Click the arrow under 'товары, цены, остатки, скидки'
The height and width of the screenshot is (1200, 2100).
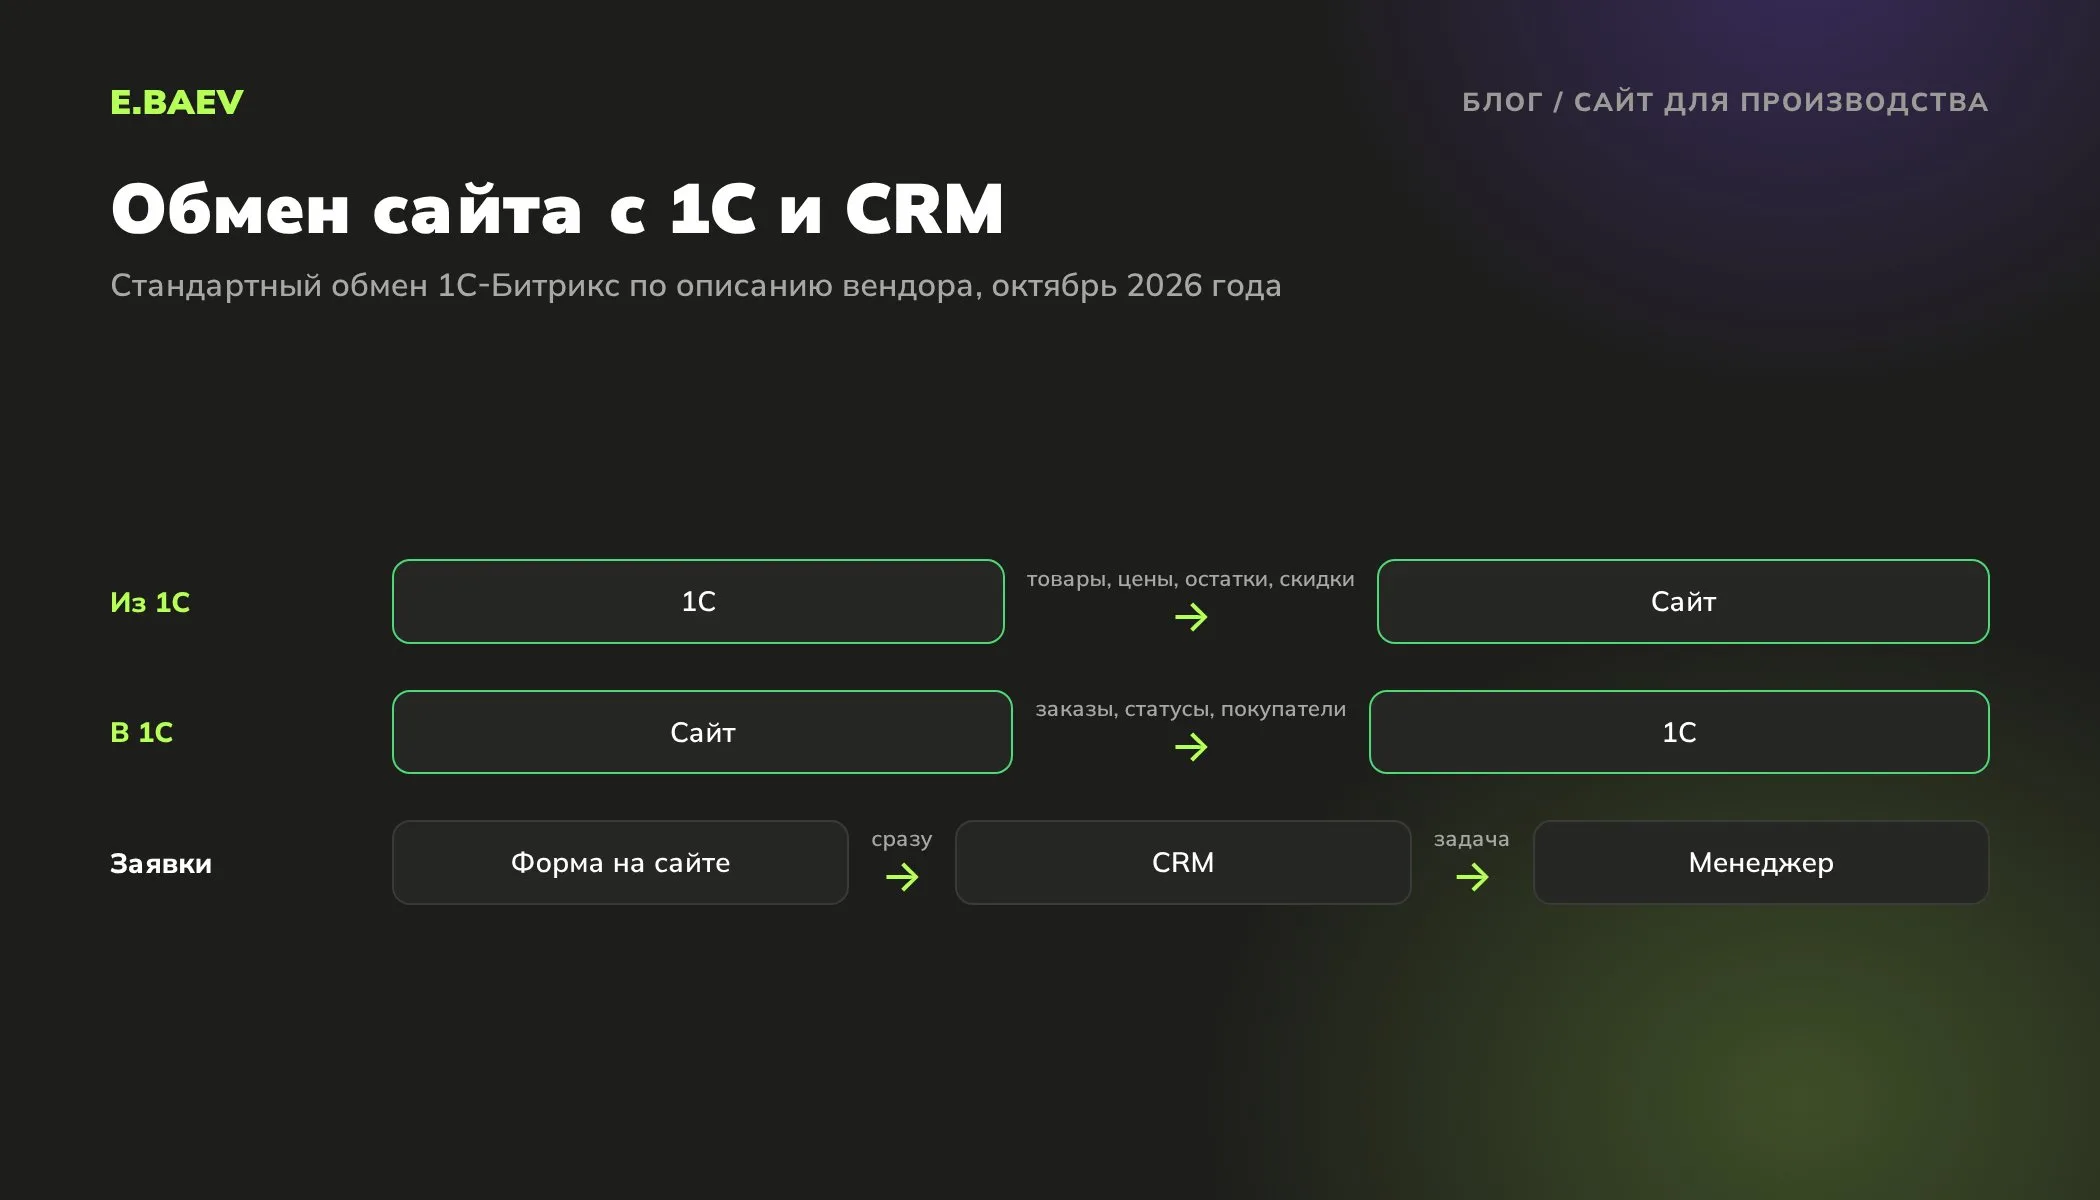(1191, 617)
